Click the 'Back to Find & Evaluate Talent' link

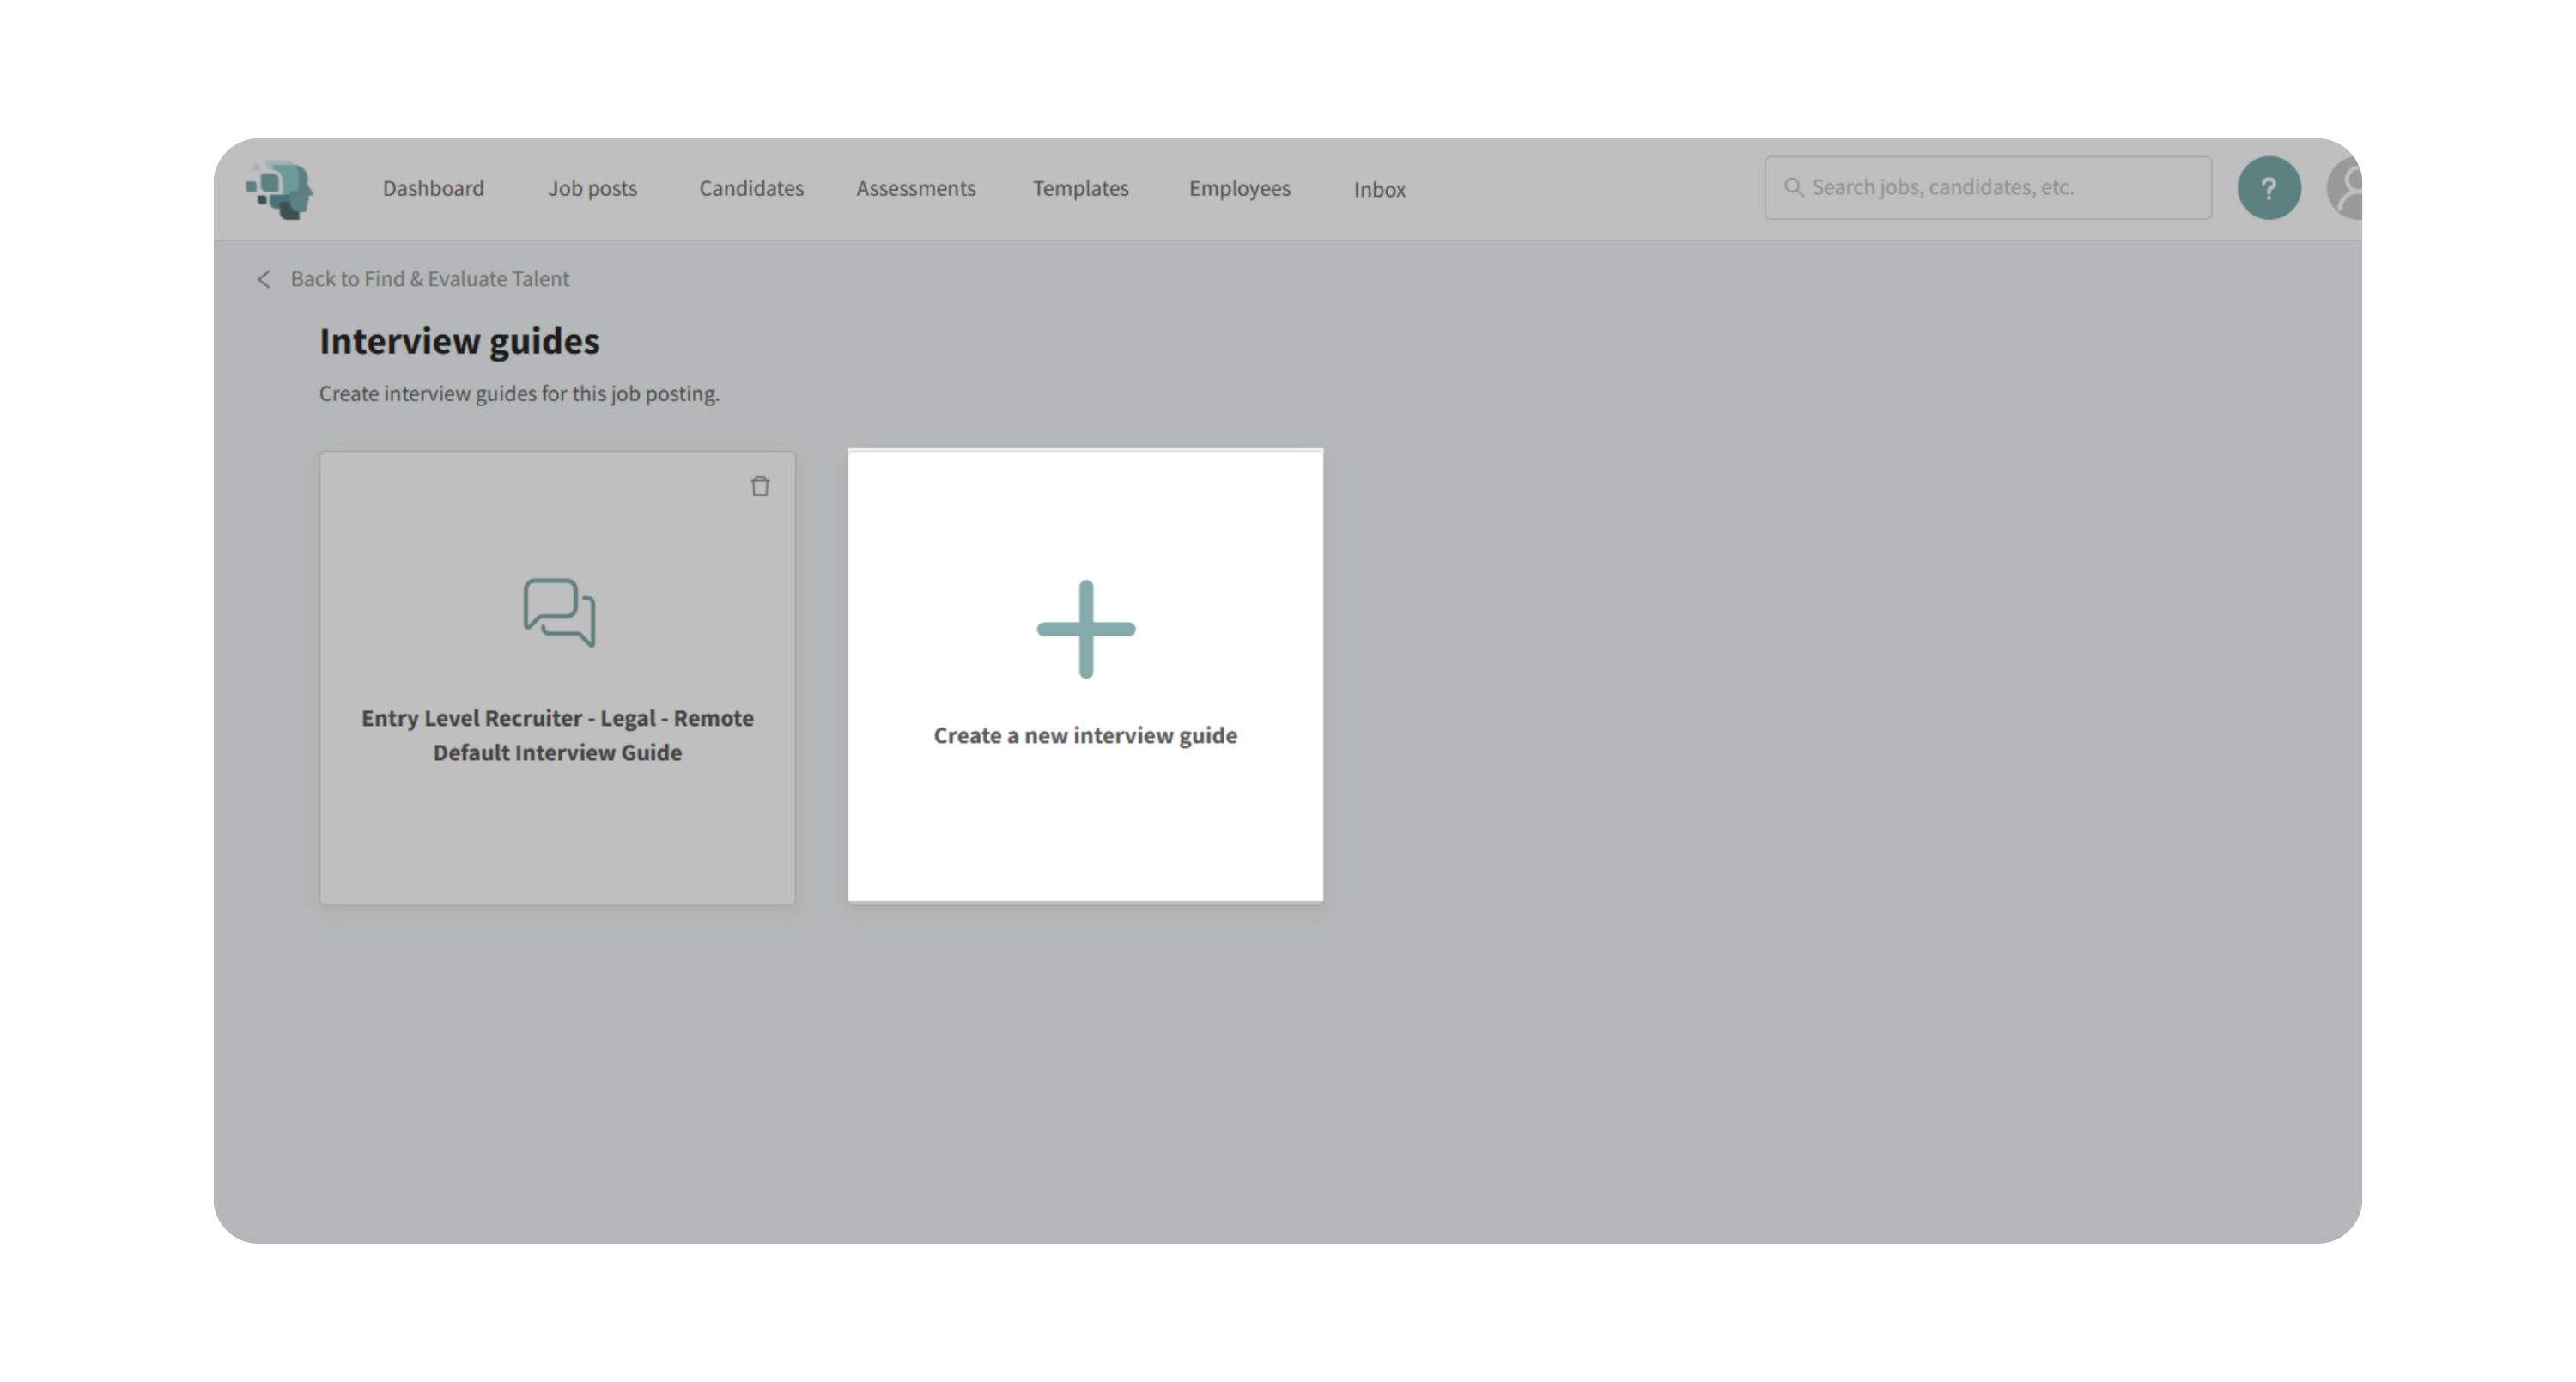pos(429,279)
